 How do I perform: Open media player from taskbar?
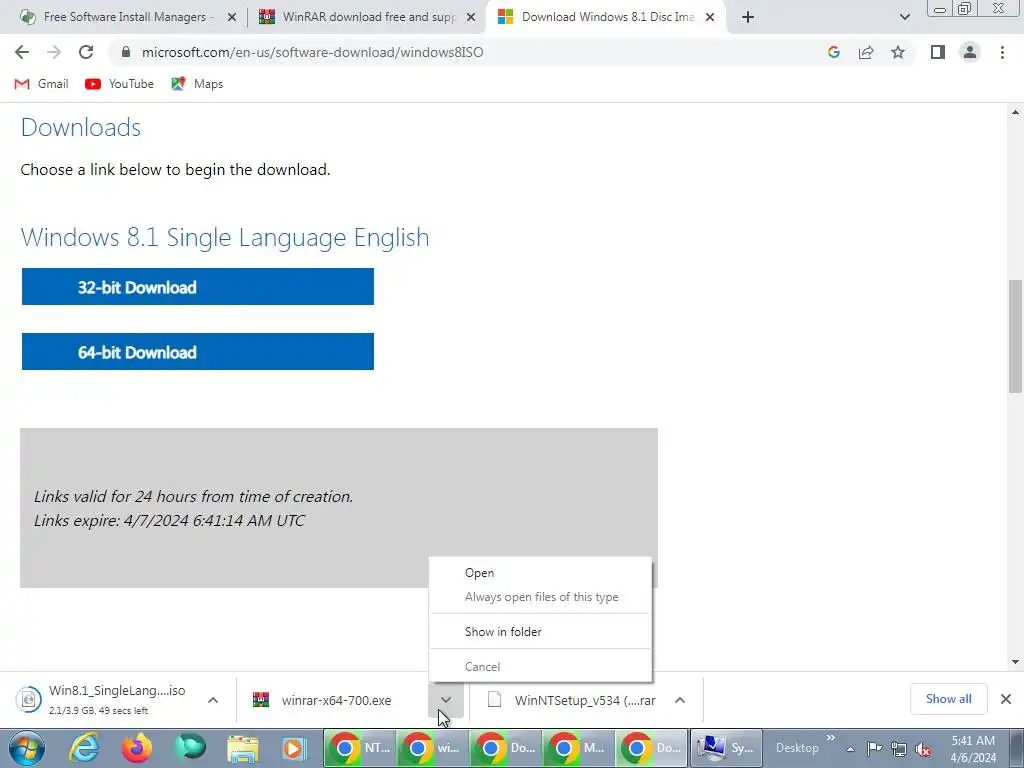coord(293,748)
